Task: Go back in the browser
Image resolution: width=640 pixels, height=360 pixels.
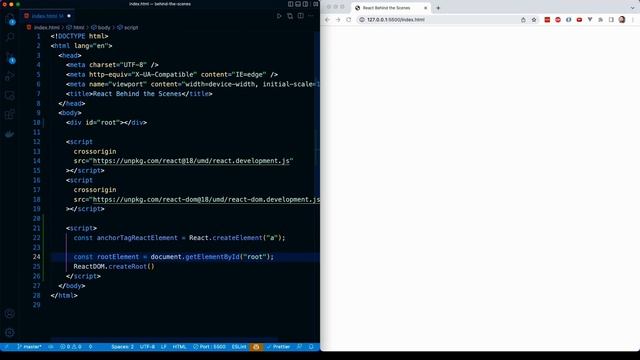Action: [x=327, y=20]
